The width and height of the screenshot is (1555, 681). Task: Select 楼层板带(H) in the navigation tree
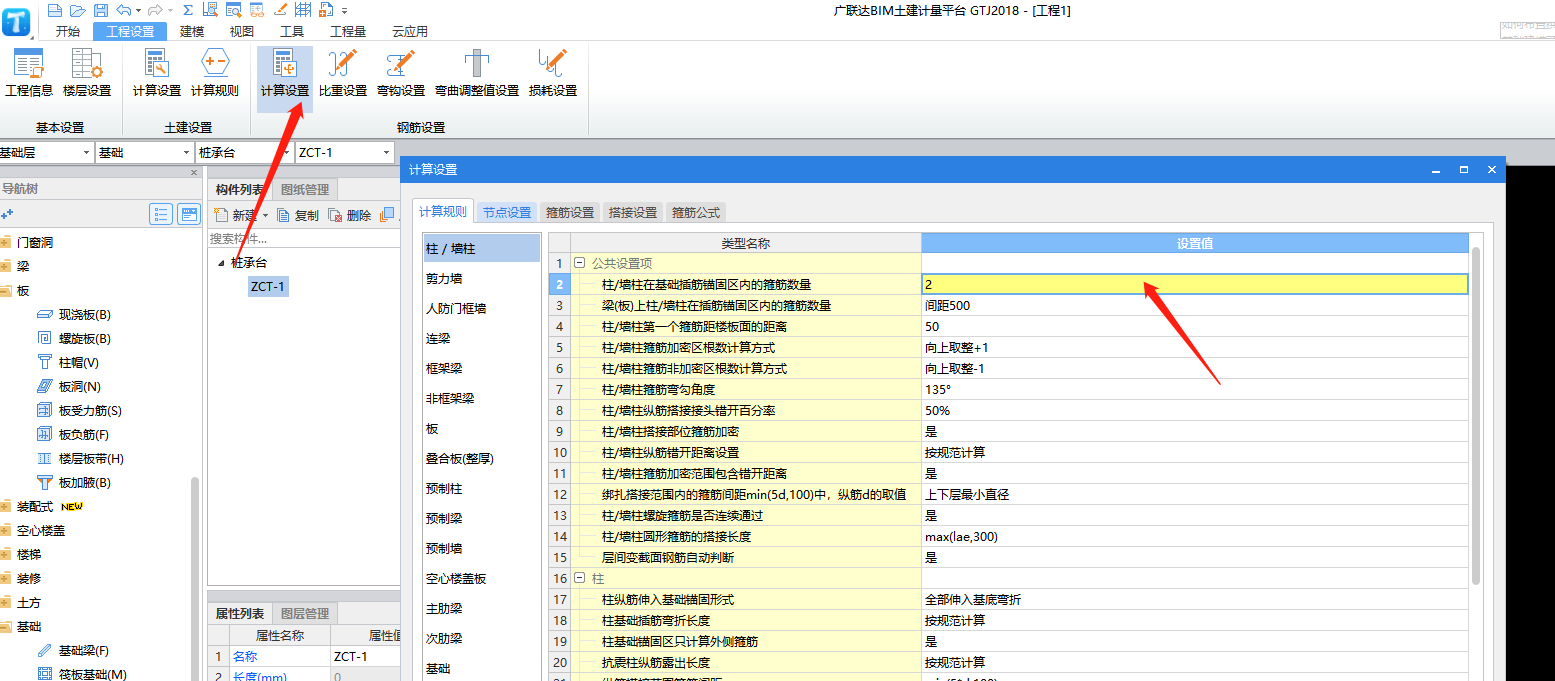[x=91, y=459]
